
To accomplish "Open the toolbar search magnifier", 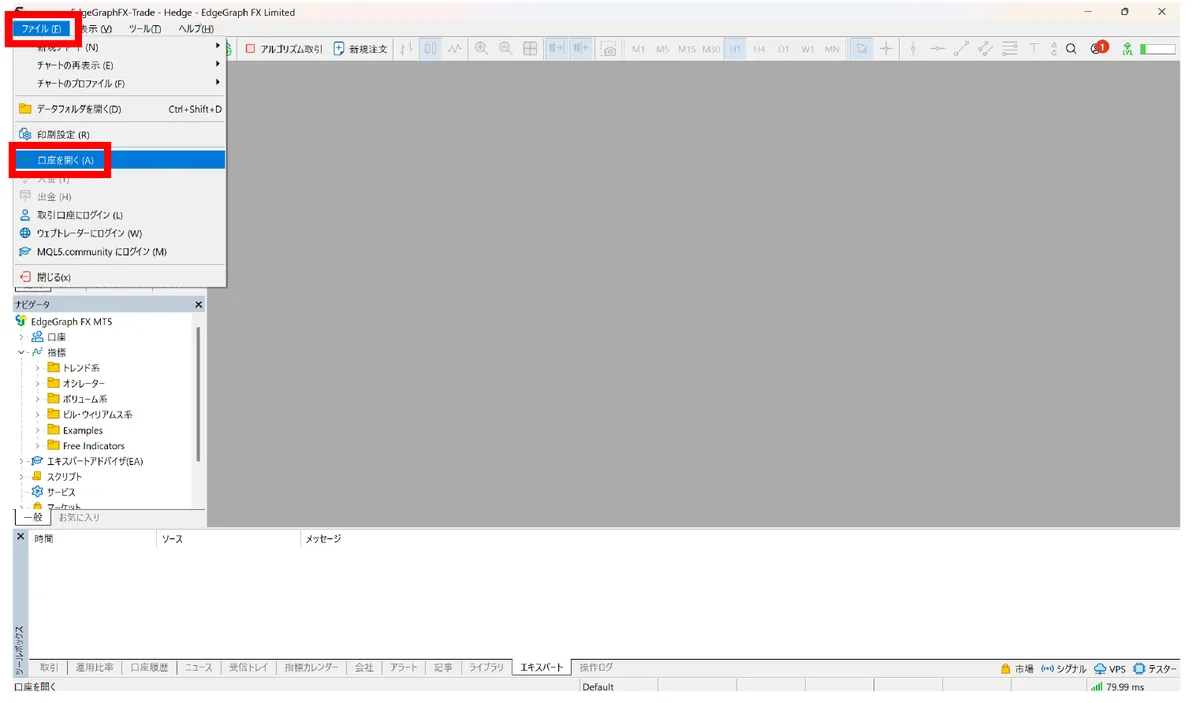I will 1071,48.
